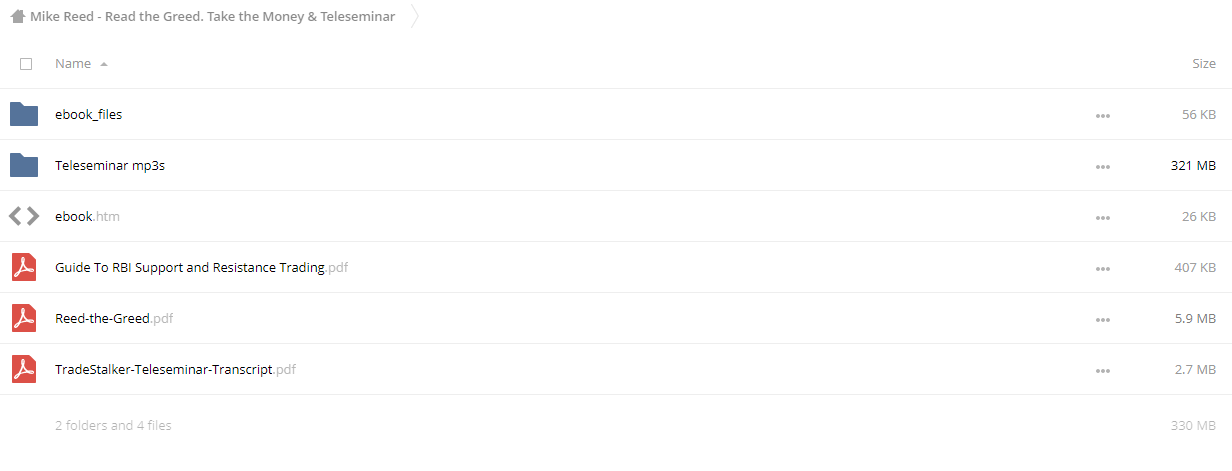
Task: Open the ebook_files folder icon
Action: click(24, 114)
